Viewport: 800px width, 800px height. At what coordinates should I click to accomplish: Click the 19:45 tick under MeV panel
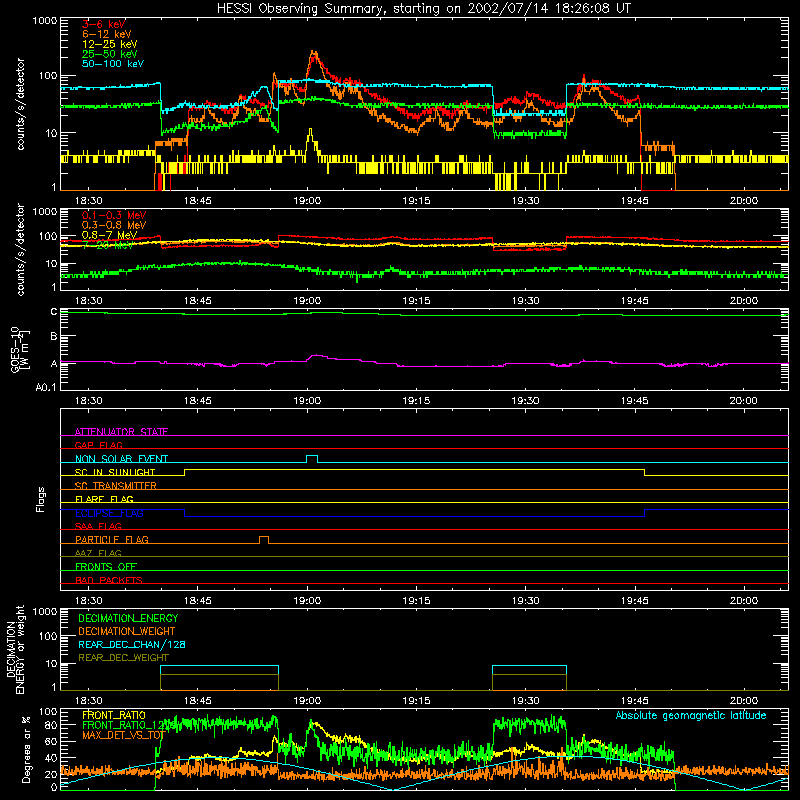635,301
